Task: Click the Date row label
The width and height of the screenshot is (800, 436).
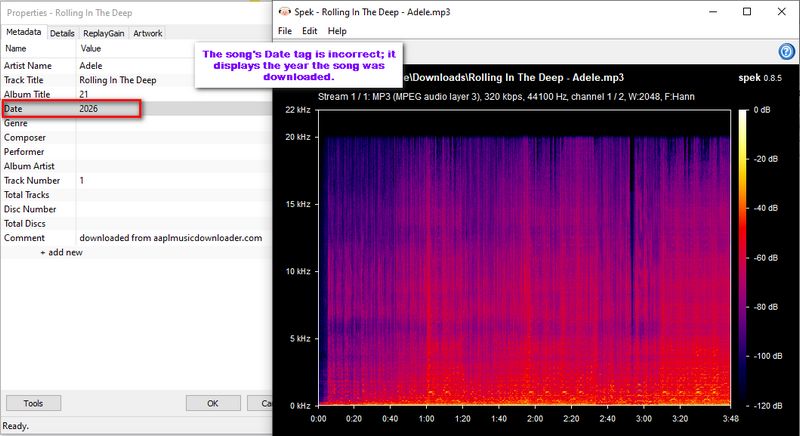Action: (x=13, y=109)
